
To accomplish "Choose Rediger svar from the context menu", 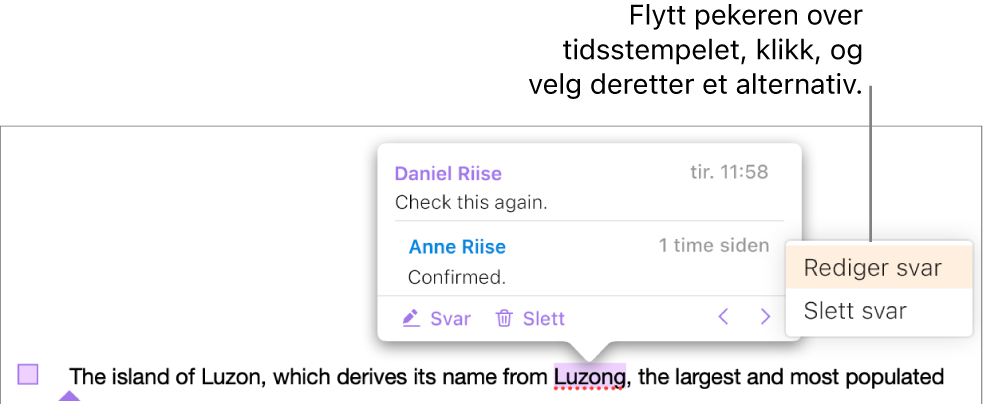I will pos(872,269).
